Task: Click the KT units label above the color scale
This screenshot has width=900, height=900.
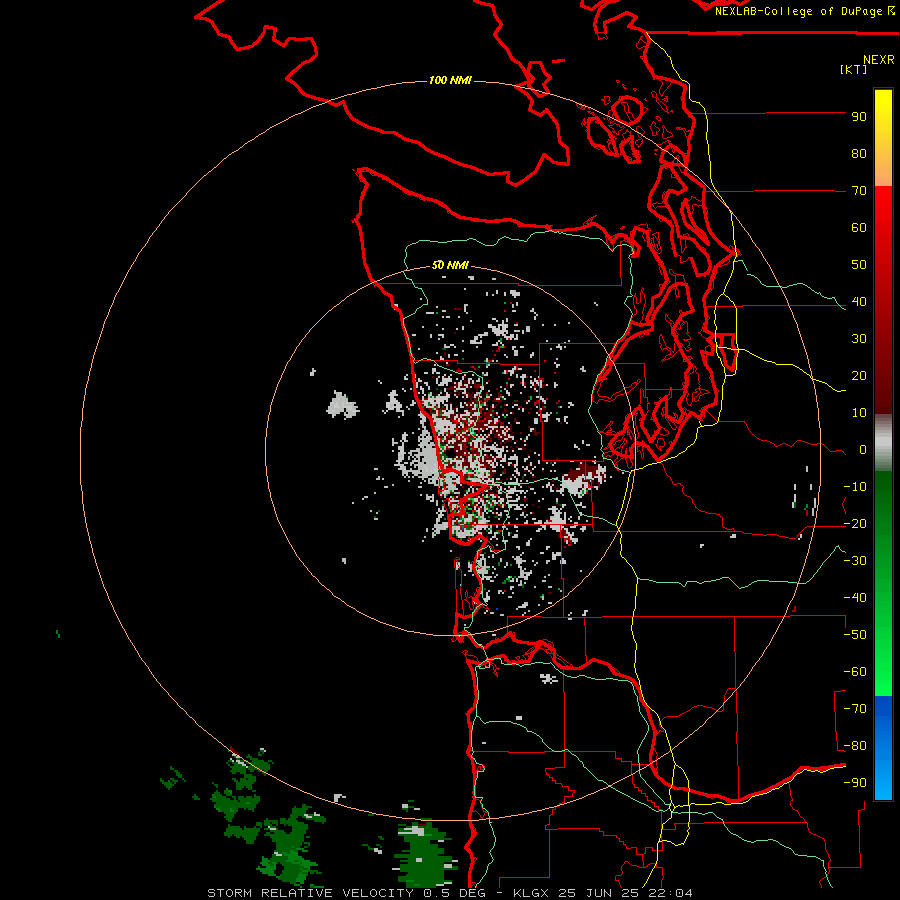Action: [x=853, y=69]
